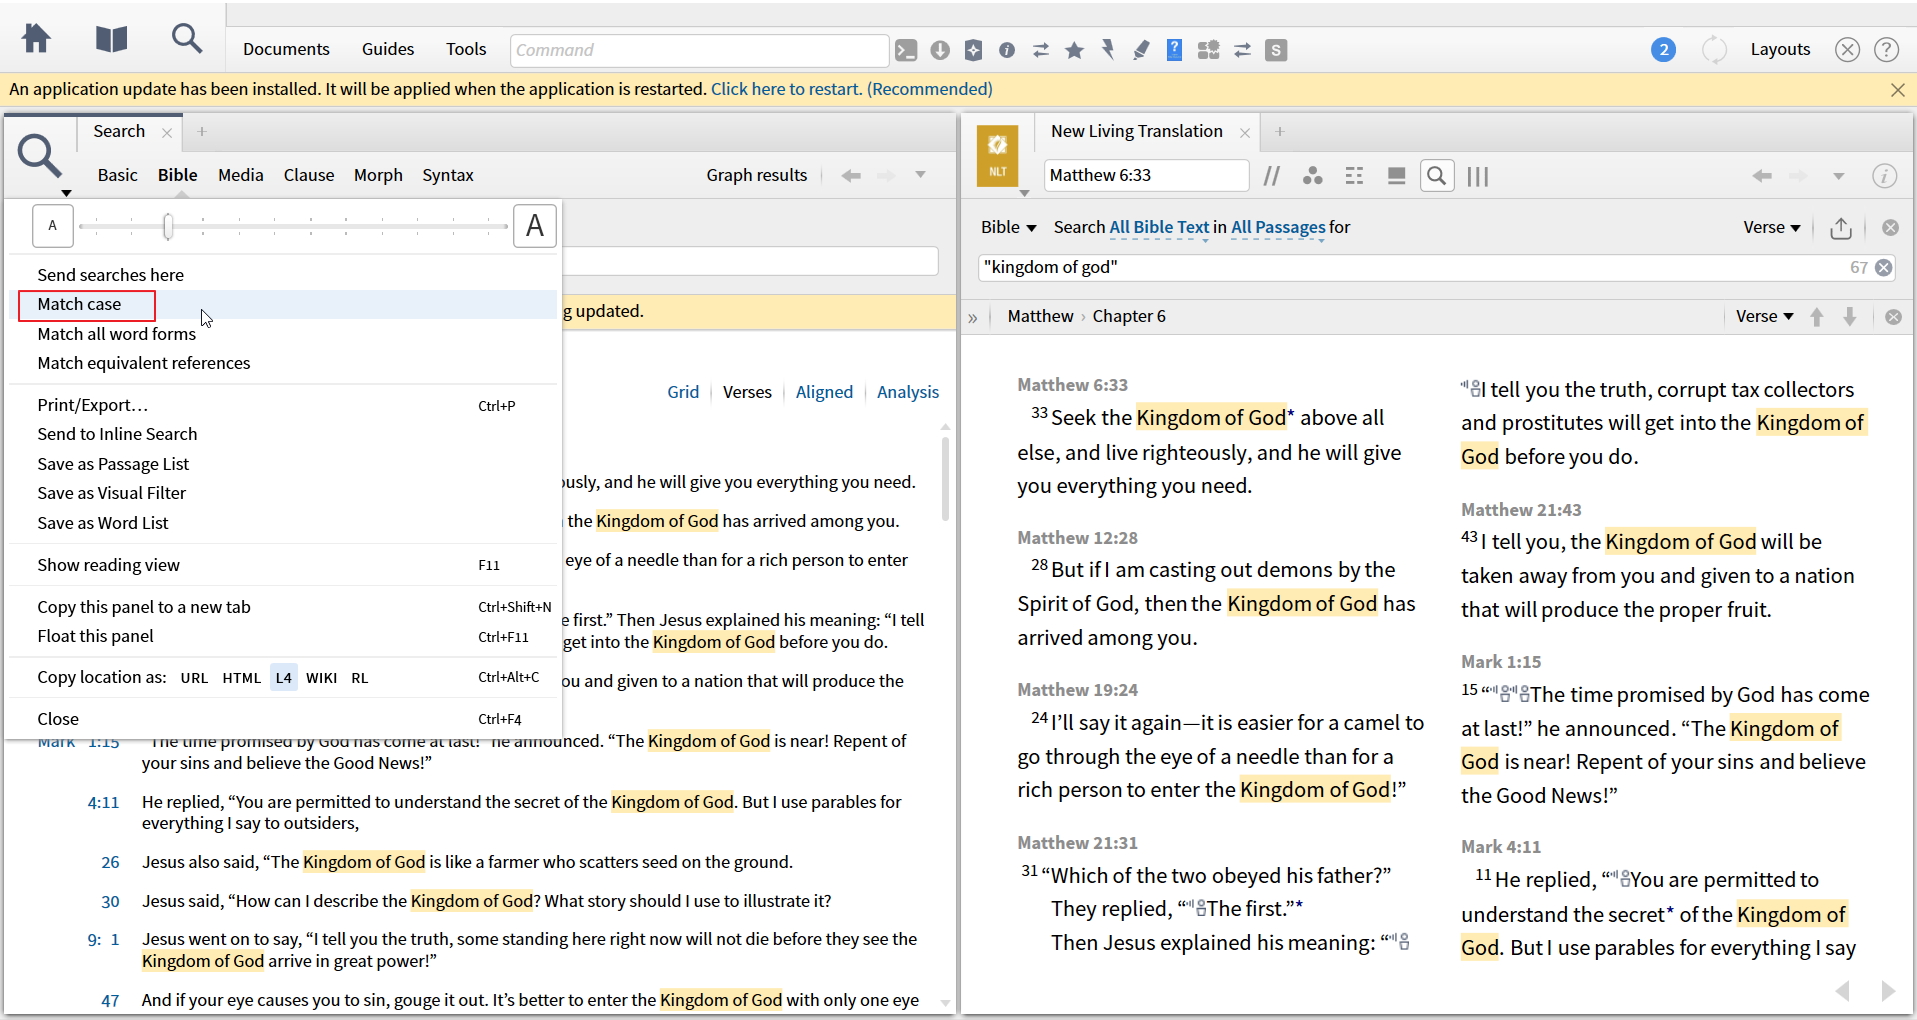Expand the Bible search type dropdown
The height and width of the screenshot is (1020, 1917).
tap(1008, 228)
